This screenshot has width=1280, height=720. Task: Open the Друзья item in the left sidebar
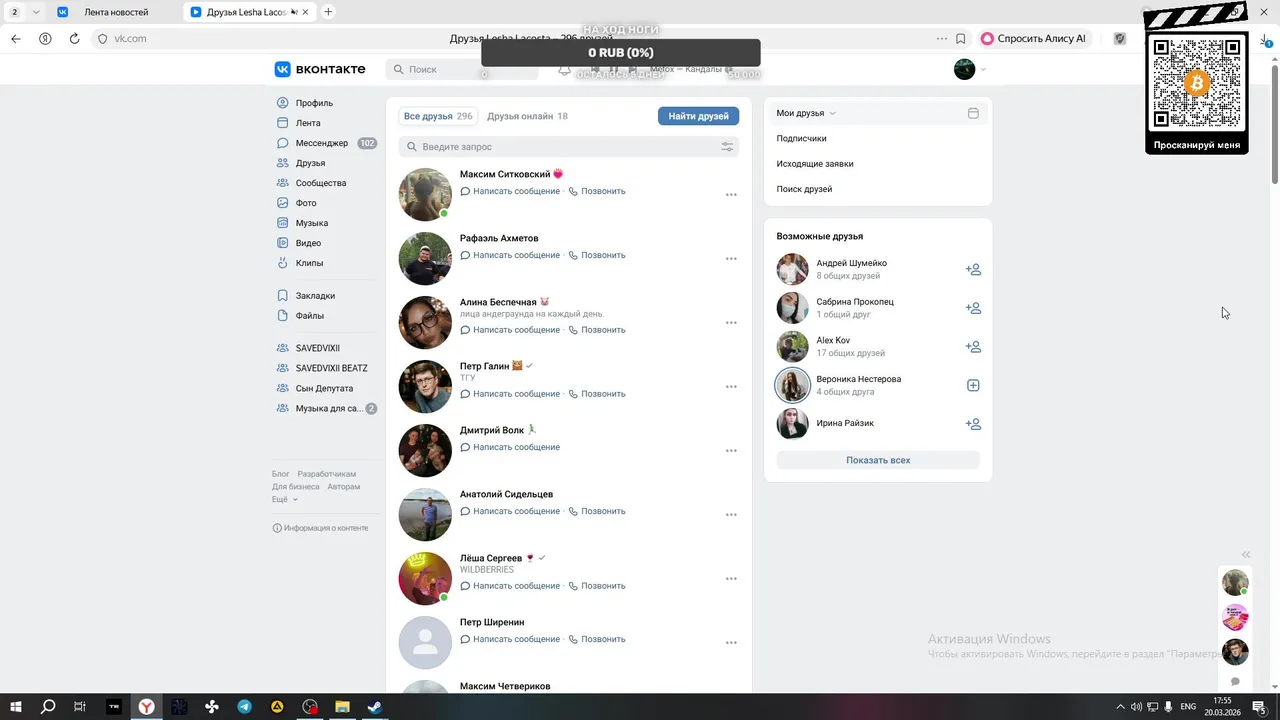click(310, 163)
